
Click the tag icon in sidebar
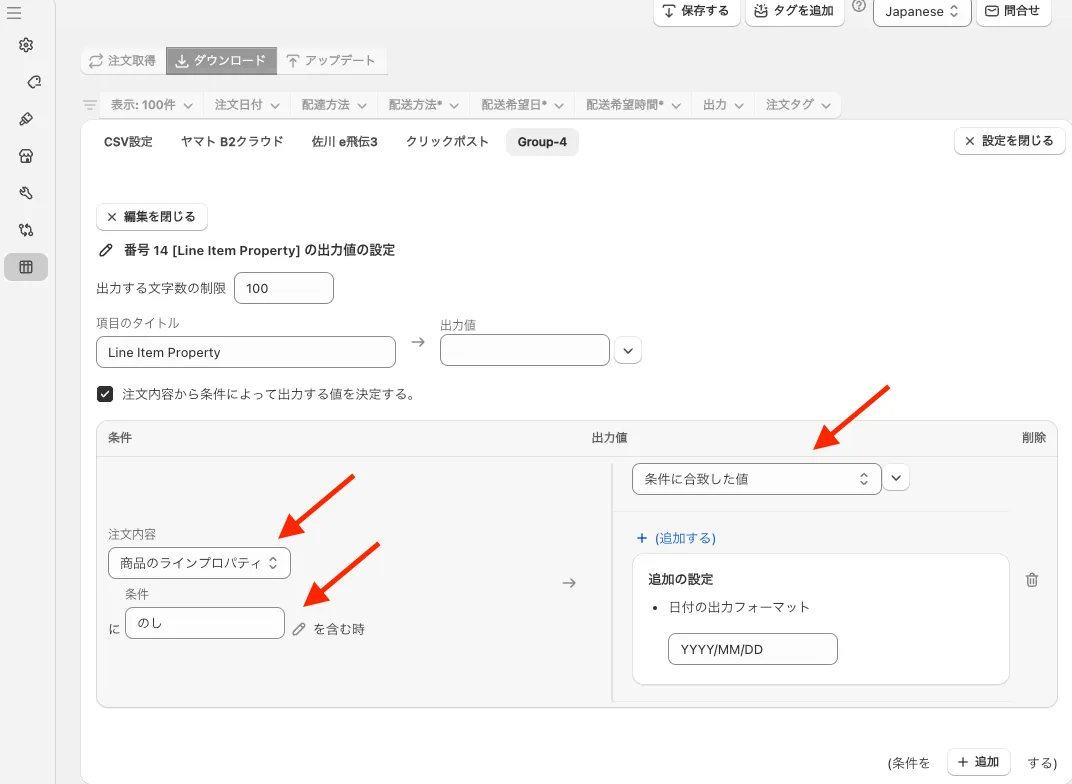tap(33, 82)
